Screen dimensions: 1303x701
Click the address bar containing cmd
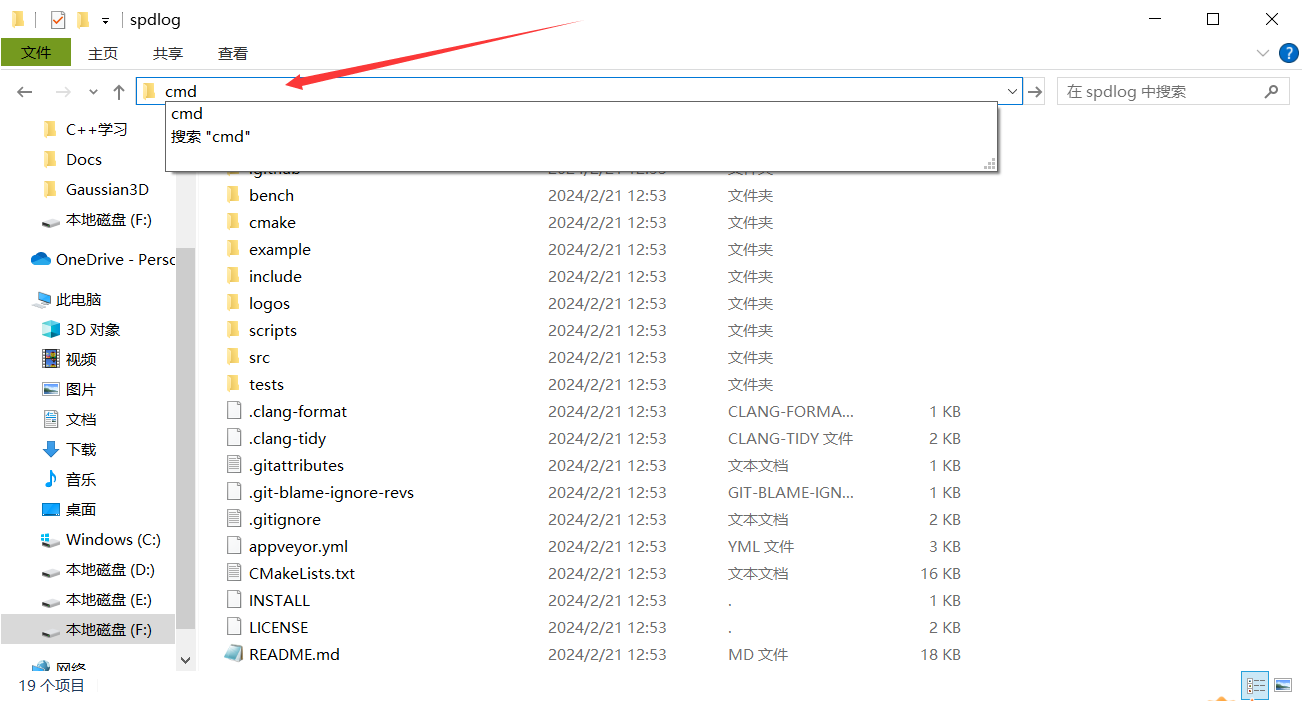[579, 91]
